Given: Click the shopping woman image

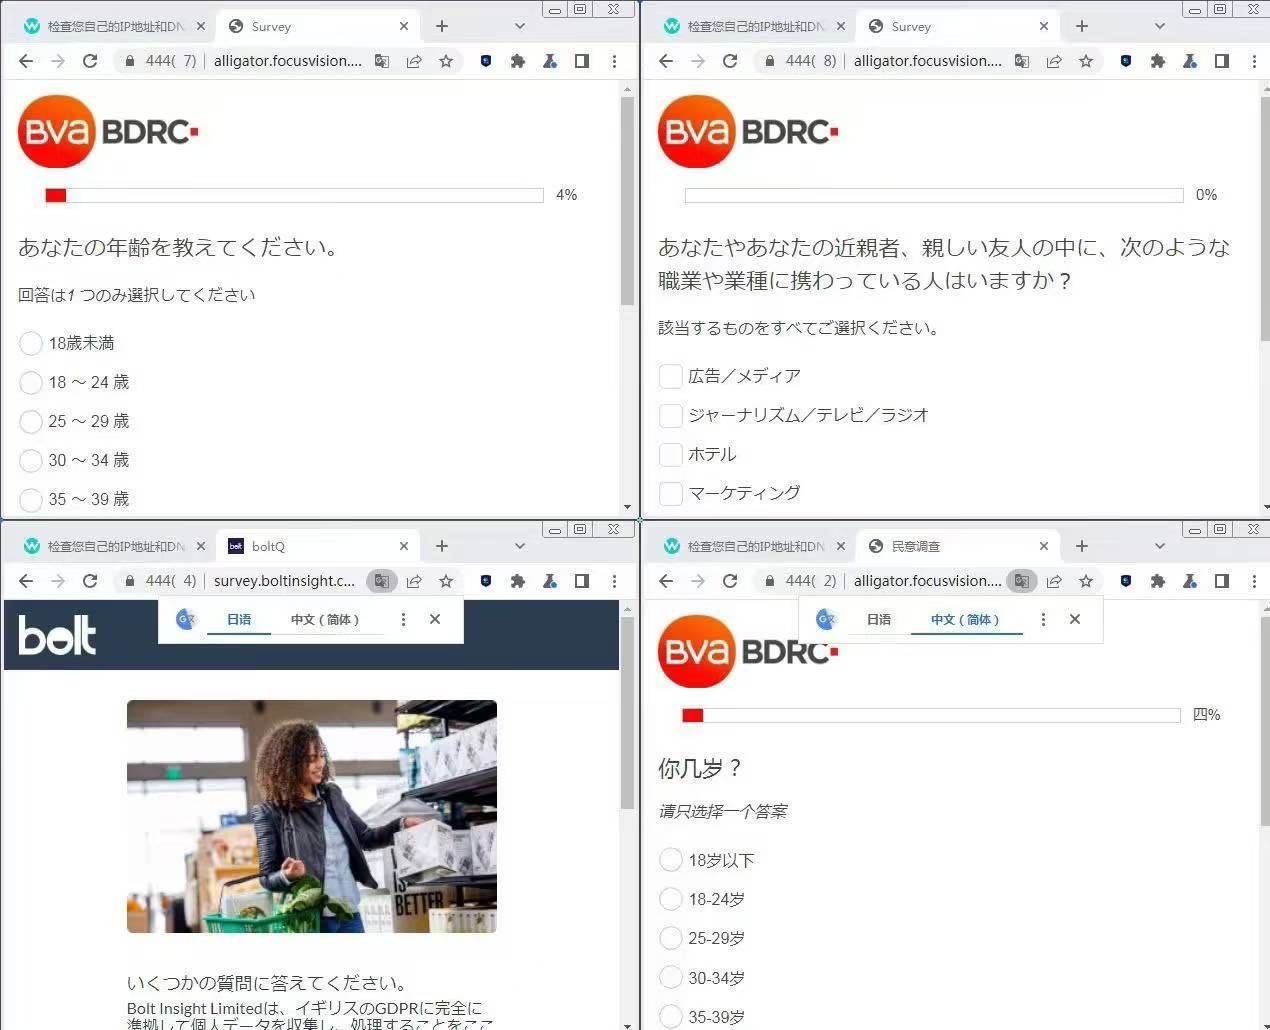Looking at the screenshot, I should 312,817.
